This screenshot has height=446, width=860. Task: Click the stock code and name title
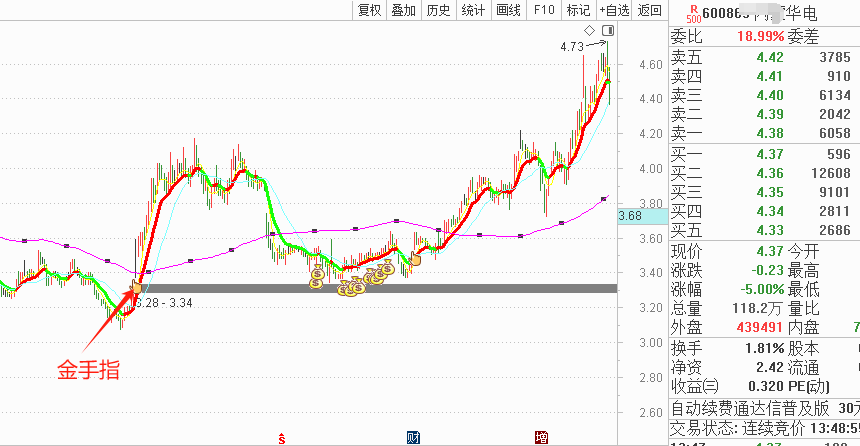(x=760, y=13)
